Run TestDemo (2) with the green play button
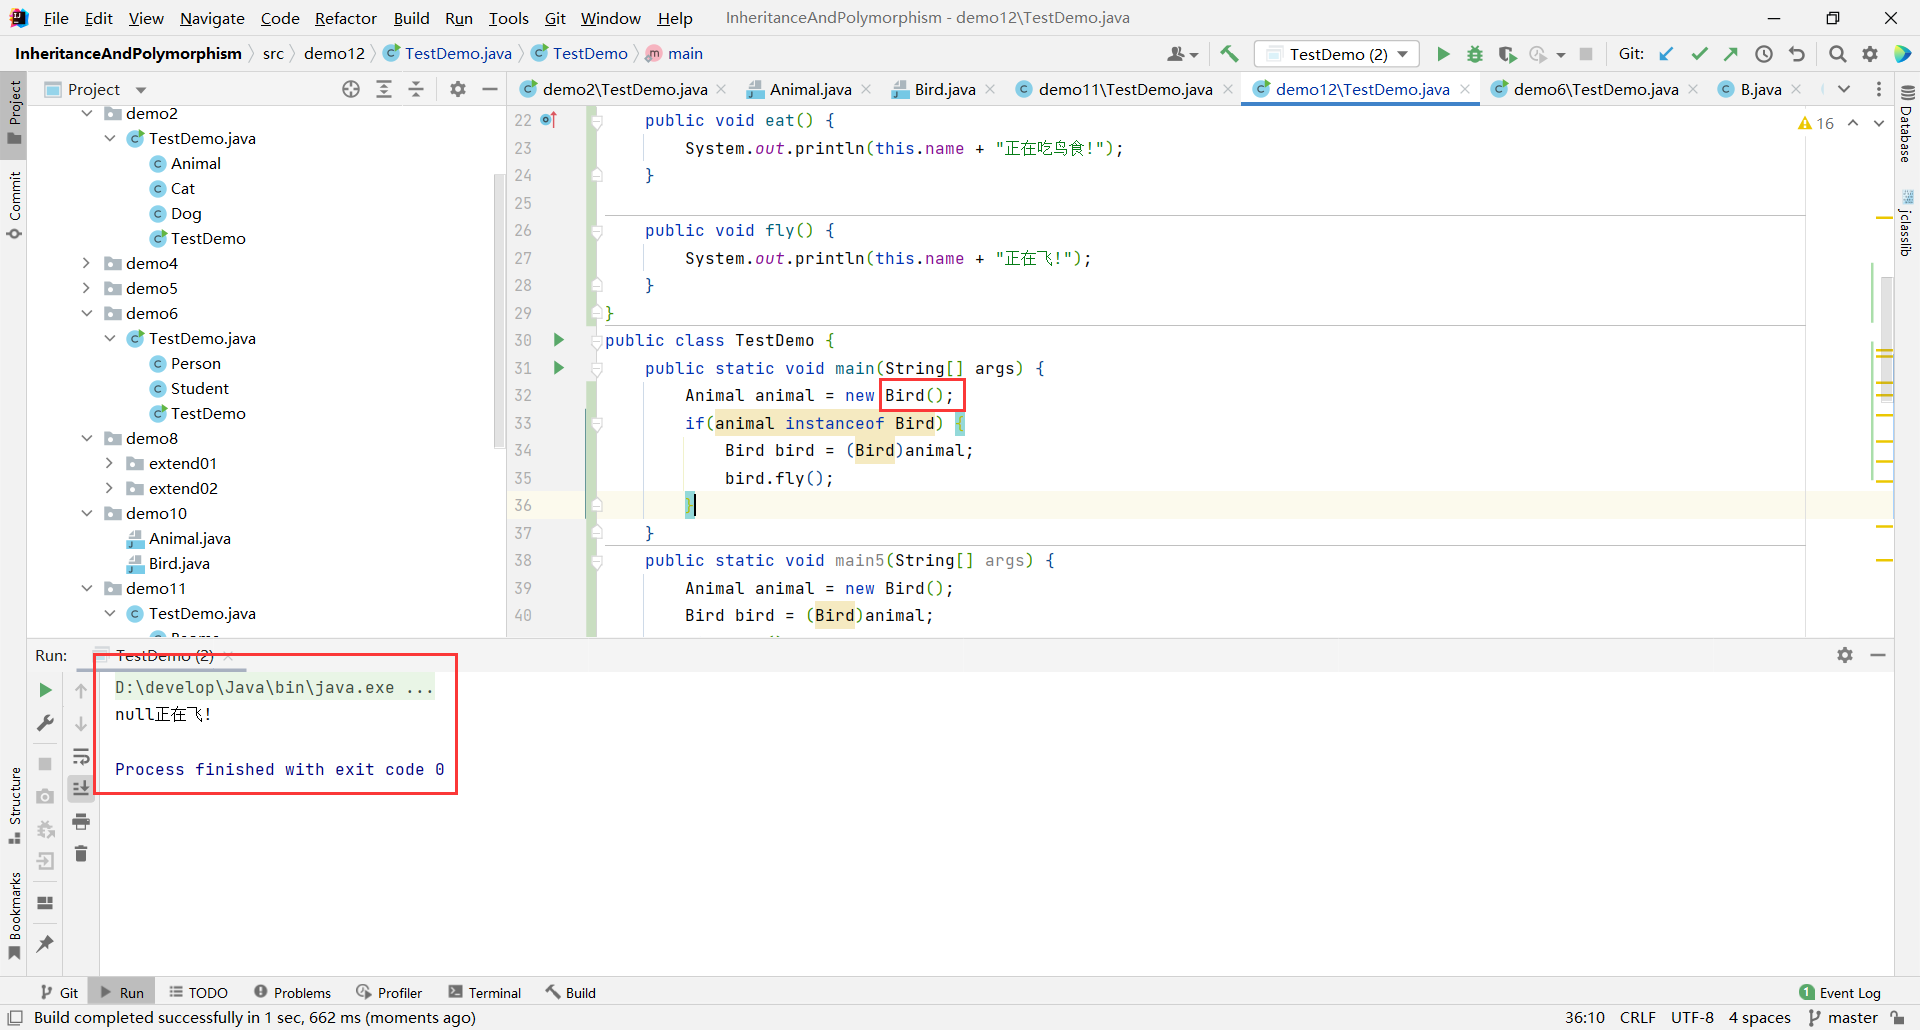 click(x=1443, y=54)
